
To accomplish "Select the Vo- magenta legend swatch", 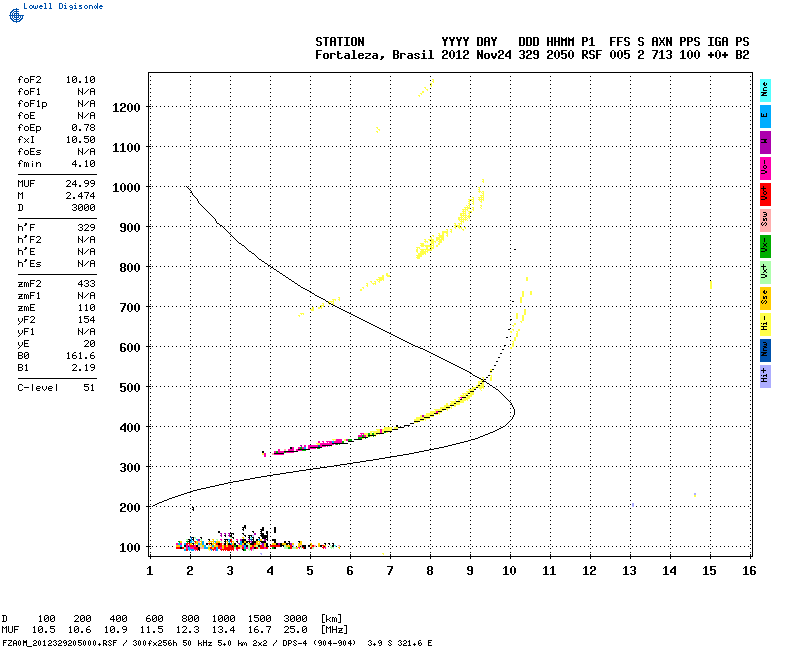I will (x=765, y=168).
